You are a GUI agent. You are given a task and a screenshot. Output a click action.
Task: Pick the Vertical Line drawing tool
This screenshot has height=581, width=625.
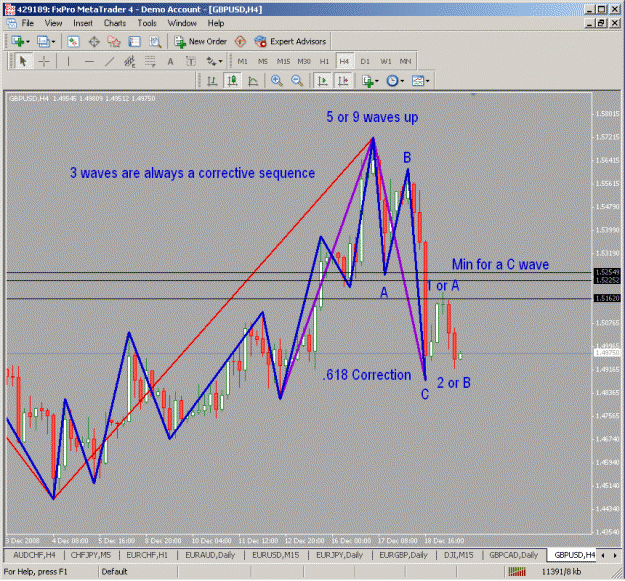click(69, 61)
